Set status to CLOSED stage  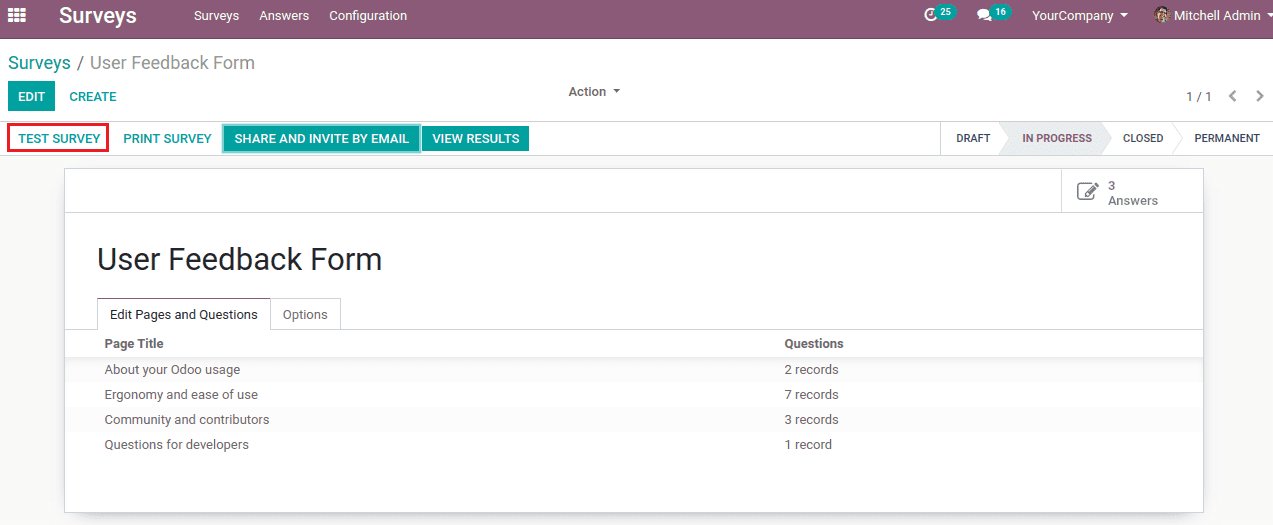coord(1143,139)
